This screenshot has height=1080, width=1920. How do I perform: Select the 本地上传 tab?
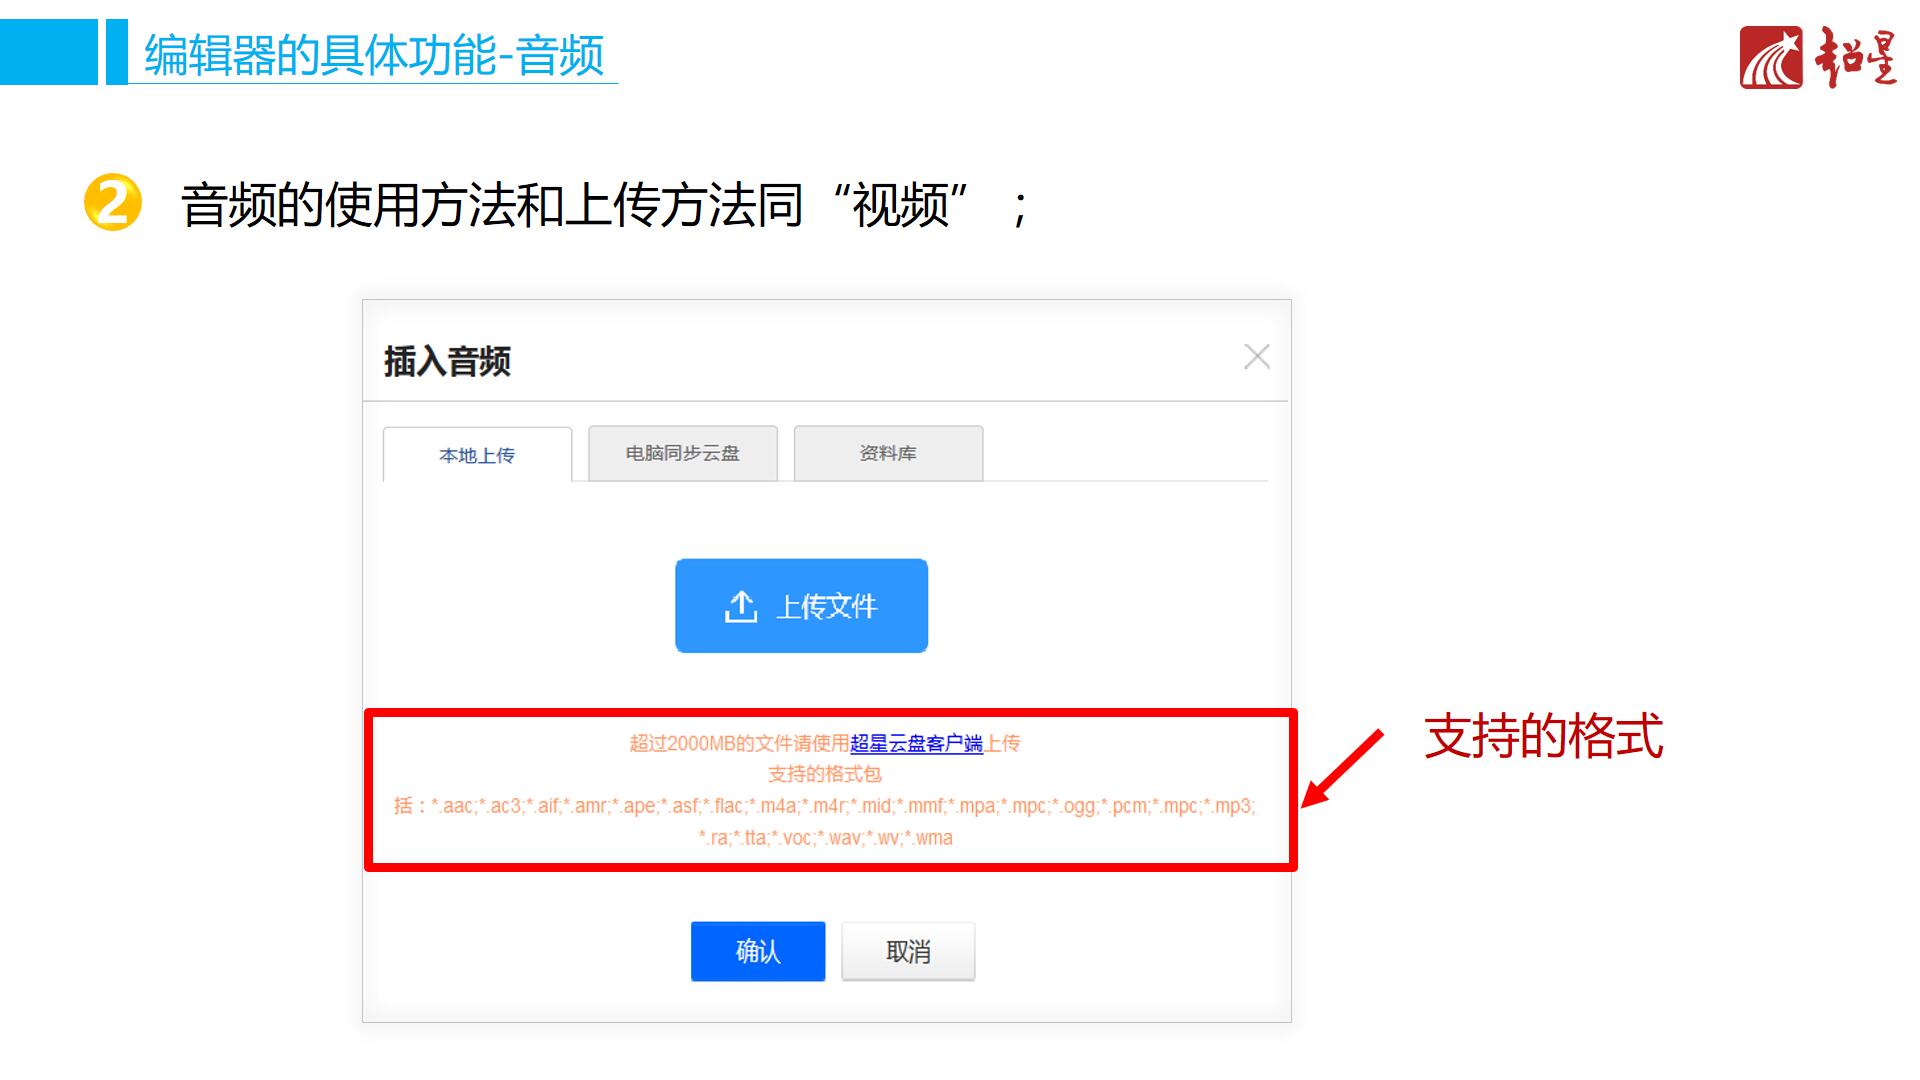[x=477, y=455]
